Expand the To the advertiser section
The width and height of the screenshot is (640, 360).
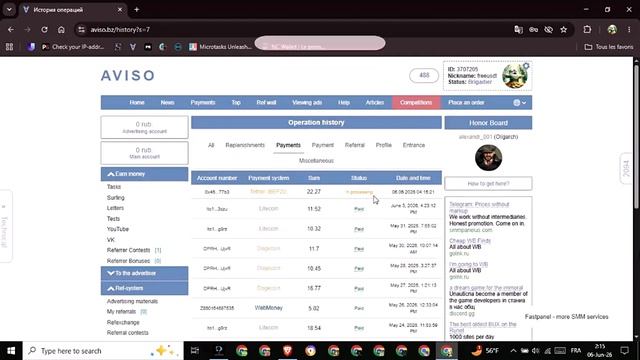[x=144, y=273]
